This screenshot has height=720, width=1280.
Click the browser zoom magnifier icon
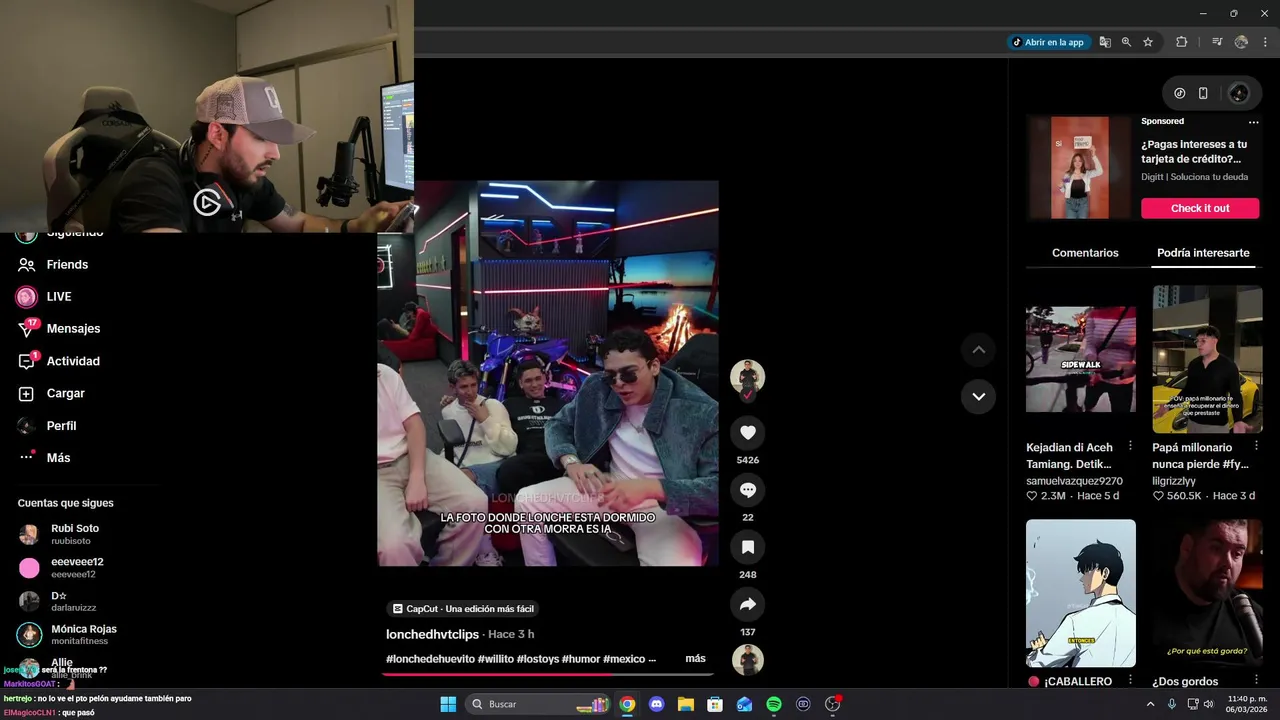tap(1126, 42)
